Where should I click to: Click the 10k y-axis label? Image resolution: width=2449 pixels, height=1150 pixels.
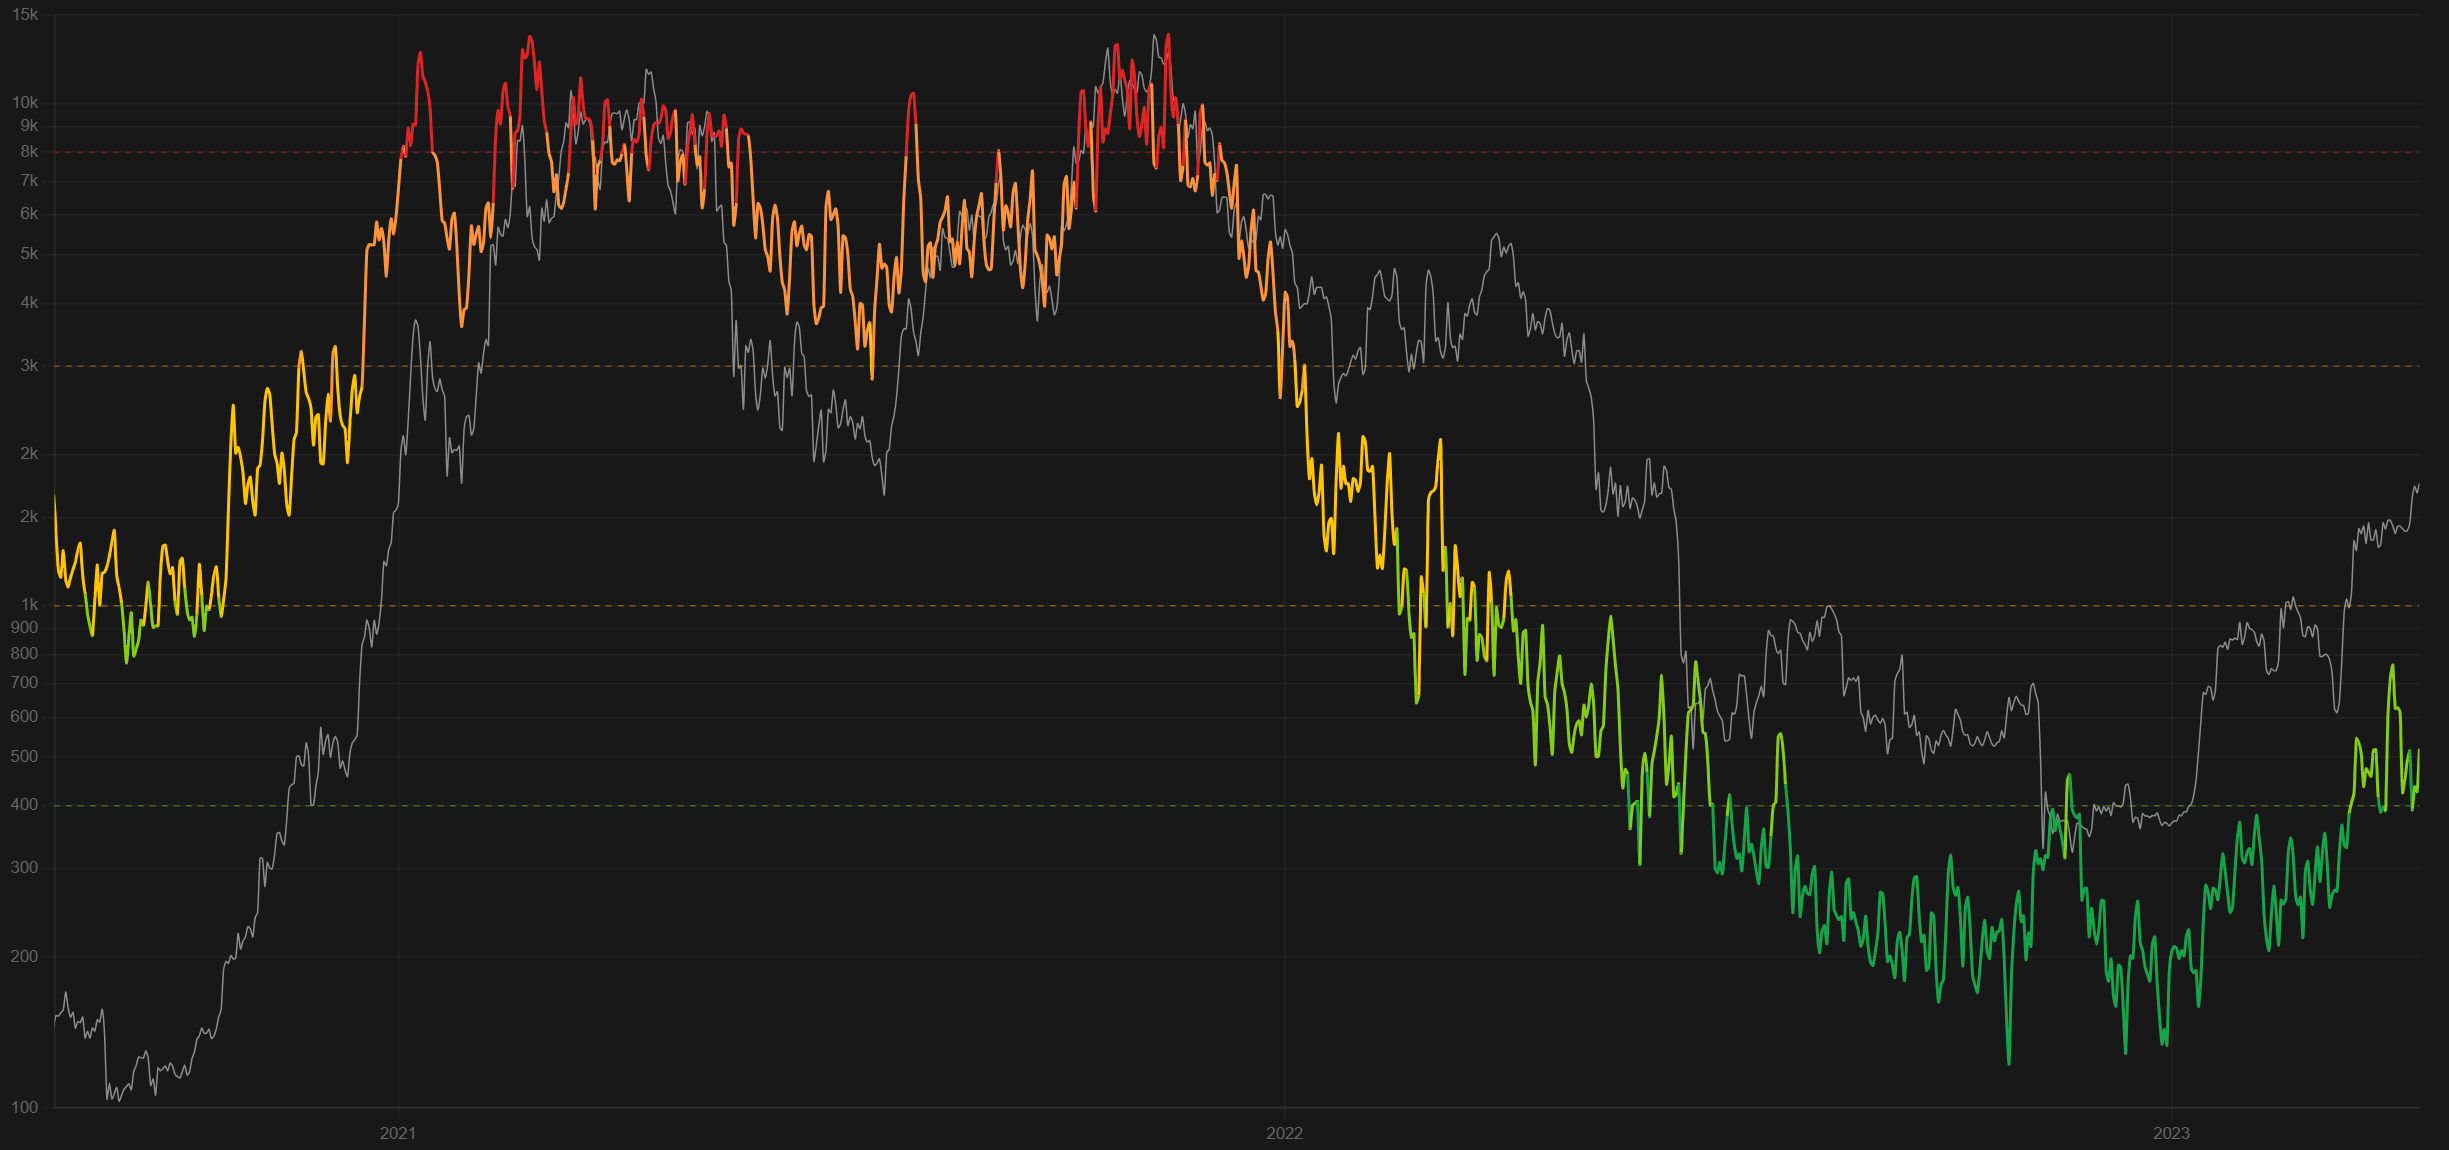25,103
